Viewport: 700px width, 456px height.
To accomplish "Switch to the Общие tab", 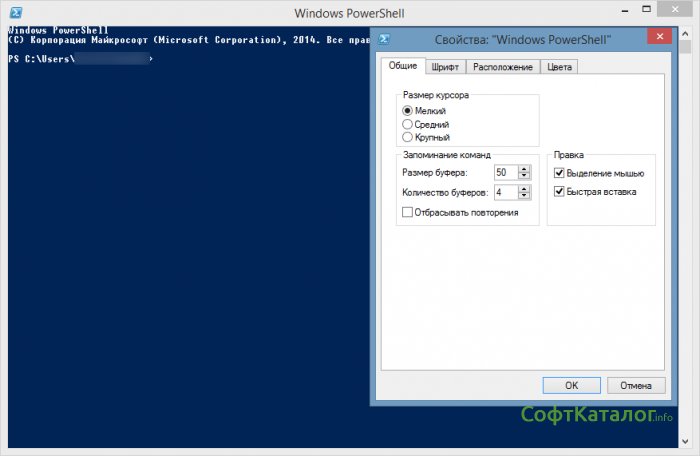I will pyautogui.click(x=402, y=67).
